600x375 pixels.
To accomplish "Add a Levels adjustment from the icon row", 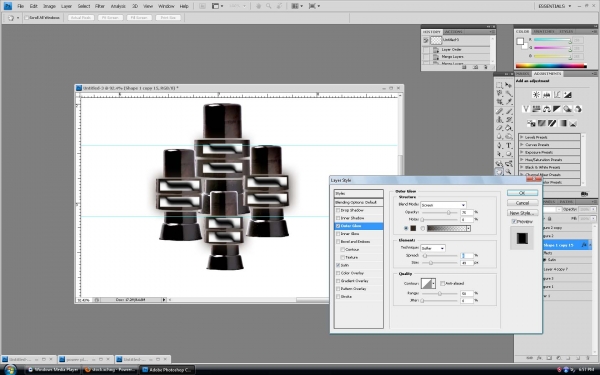I will (546, 95).
